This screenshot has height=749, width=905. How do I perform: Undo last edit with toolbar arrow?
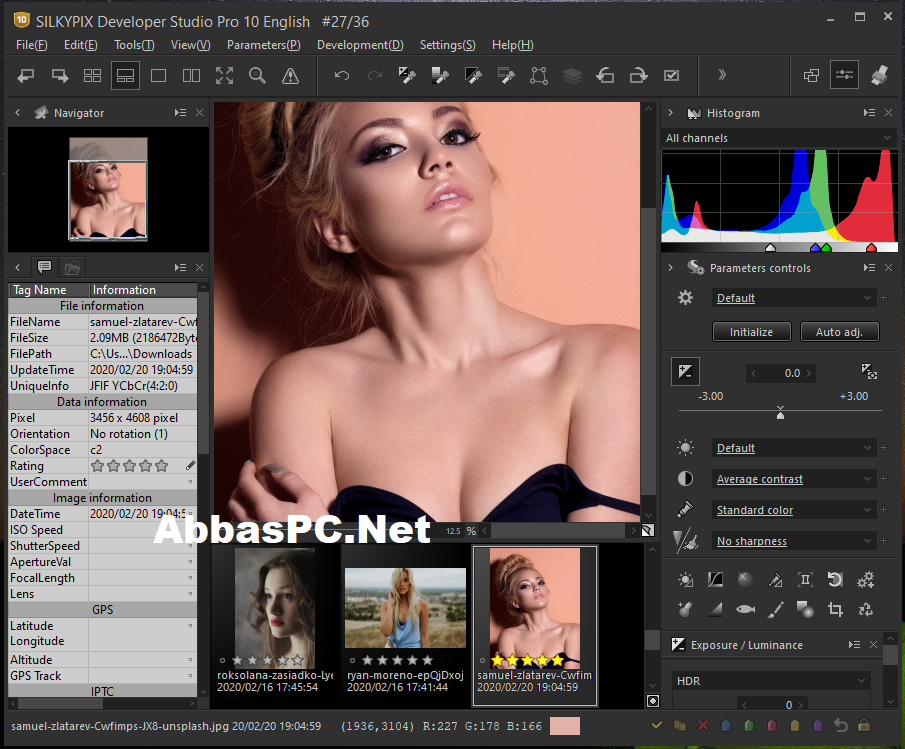tap(342, 76)
